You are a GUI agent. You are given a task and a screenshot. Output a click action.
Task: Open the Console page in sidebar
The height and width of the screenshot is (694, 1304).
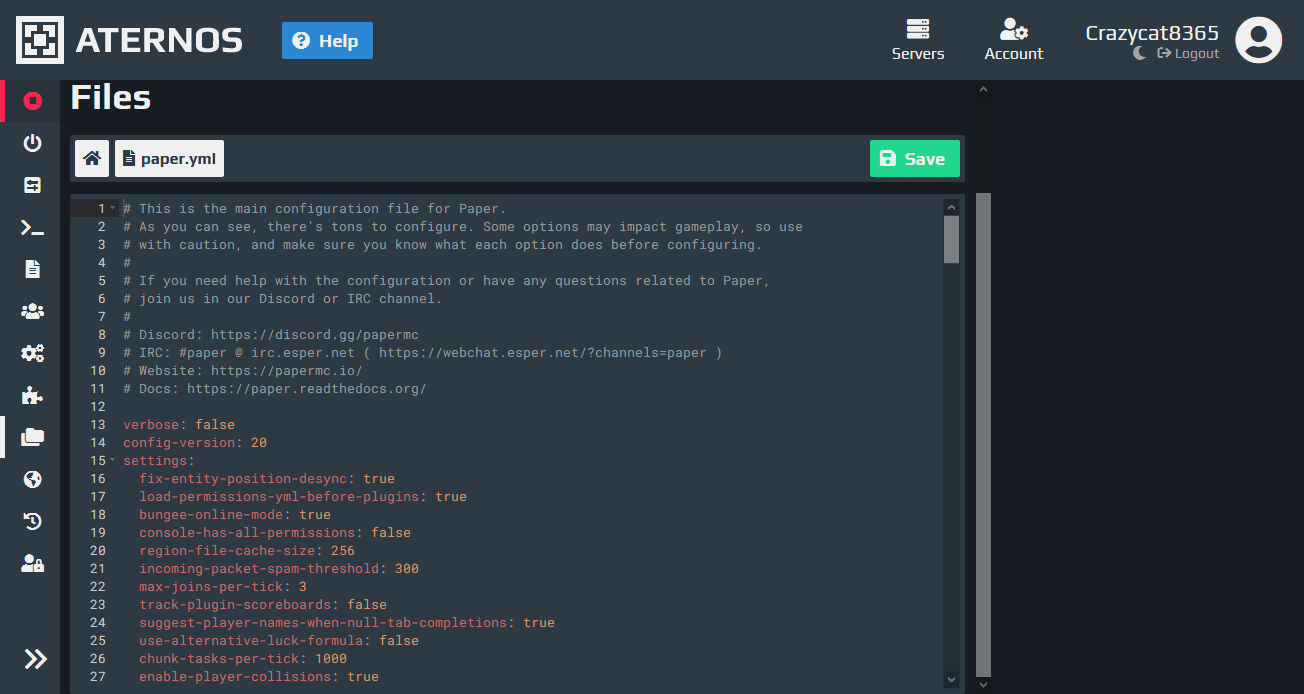[x=32, y=227]
